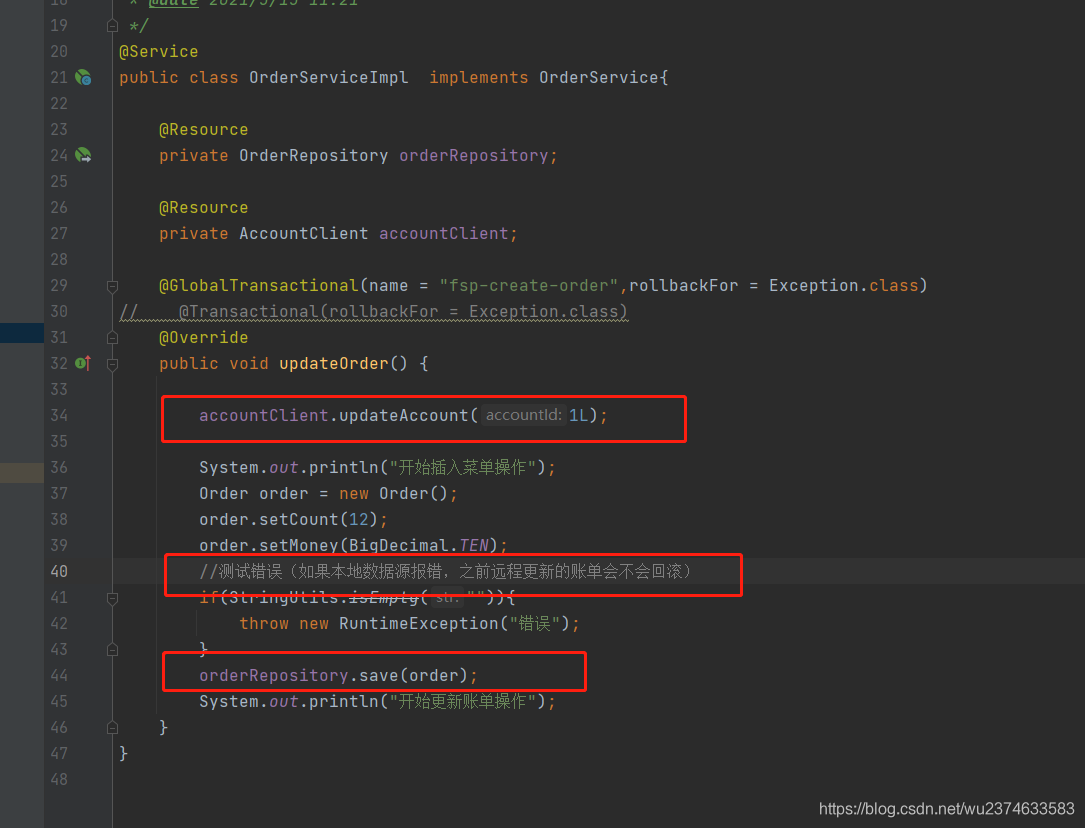This screenshot has width=1085, height=828.
Task: Click the new Order() expression on line 37
Action: click(x=394, y=494)
